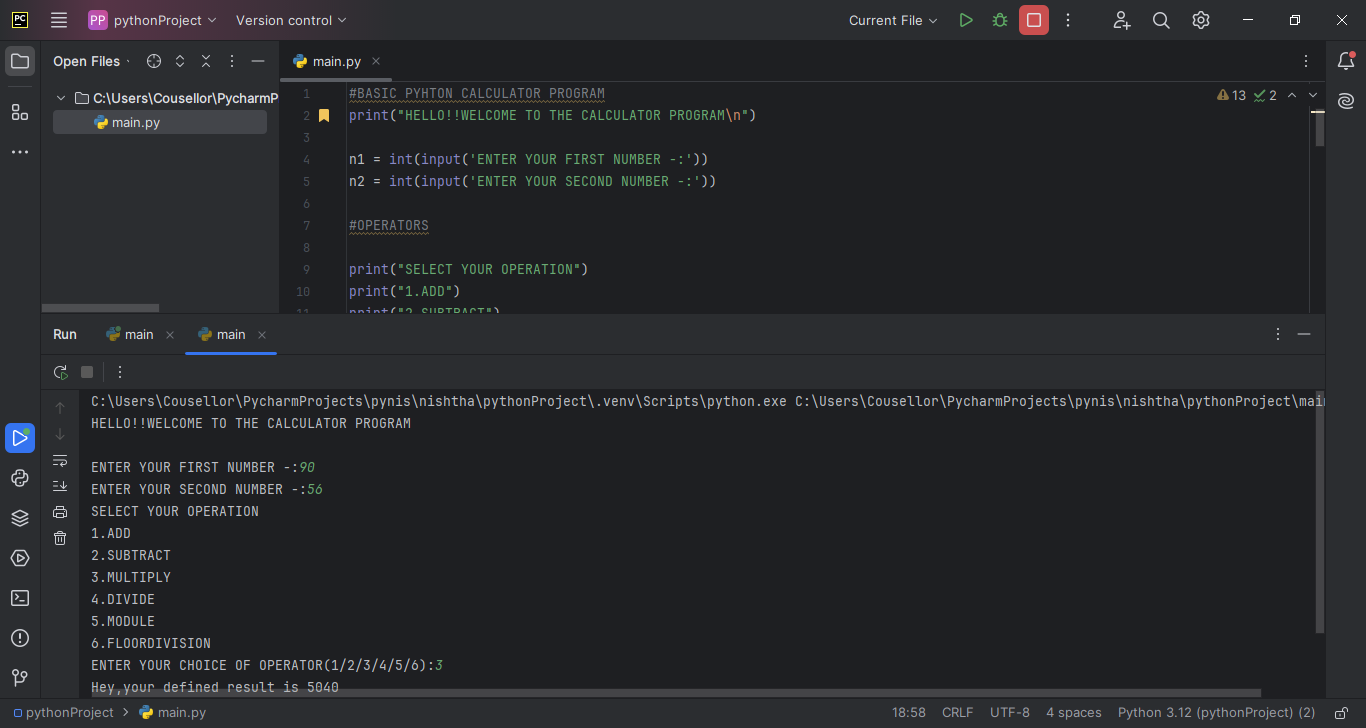Viewport: 1366px width, 728px height.
Task: Select main.py in the project tree
Action: tap(160, 122)
